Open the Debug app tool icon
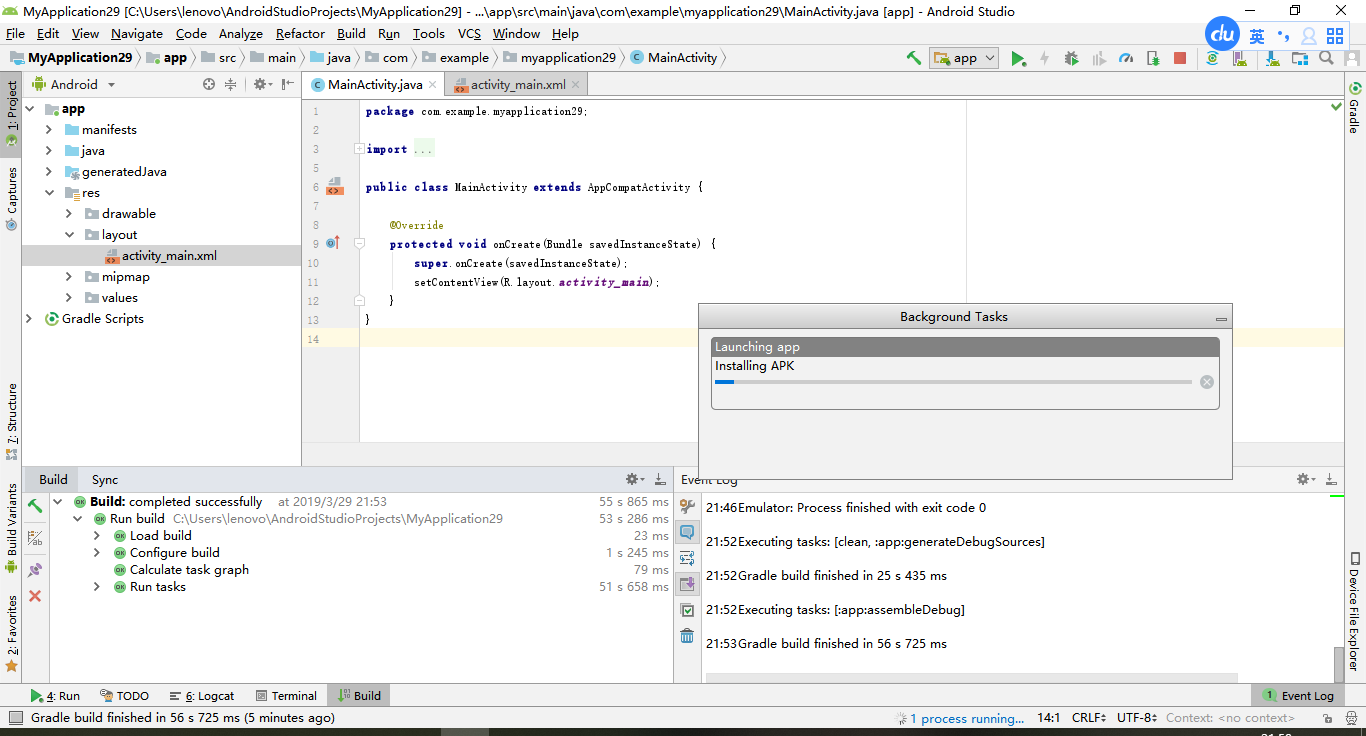Viewport: 1366px width, 736px height. [1070, 57]
